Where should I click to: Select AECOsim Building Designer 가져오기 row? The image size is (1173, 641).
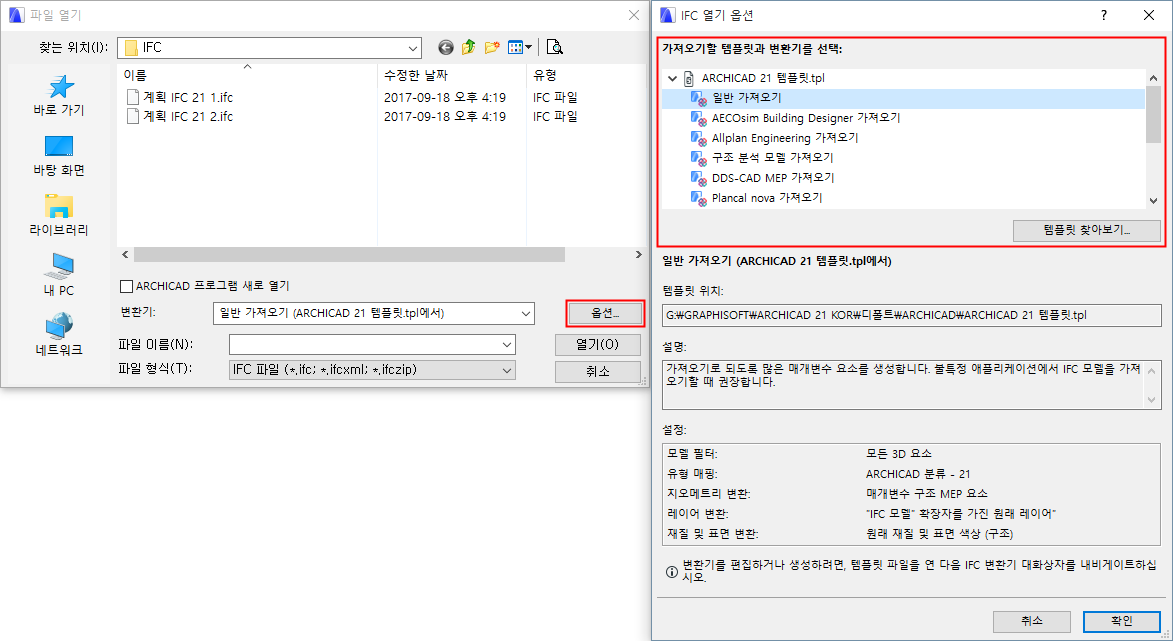pos(903,118)
